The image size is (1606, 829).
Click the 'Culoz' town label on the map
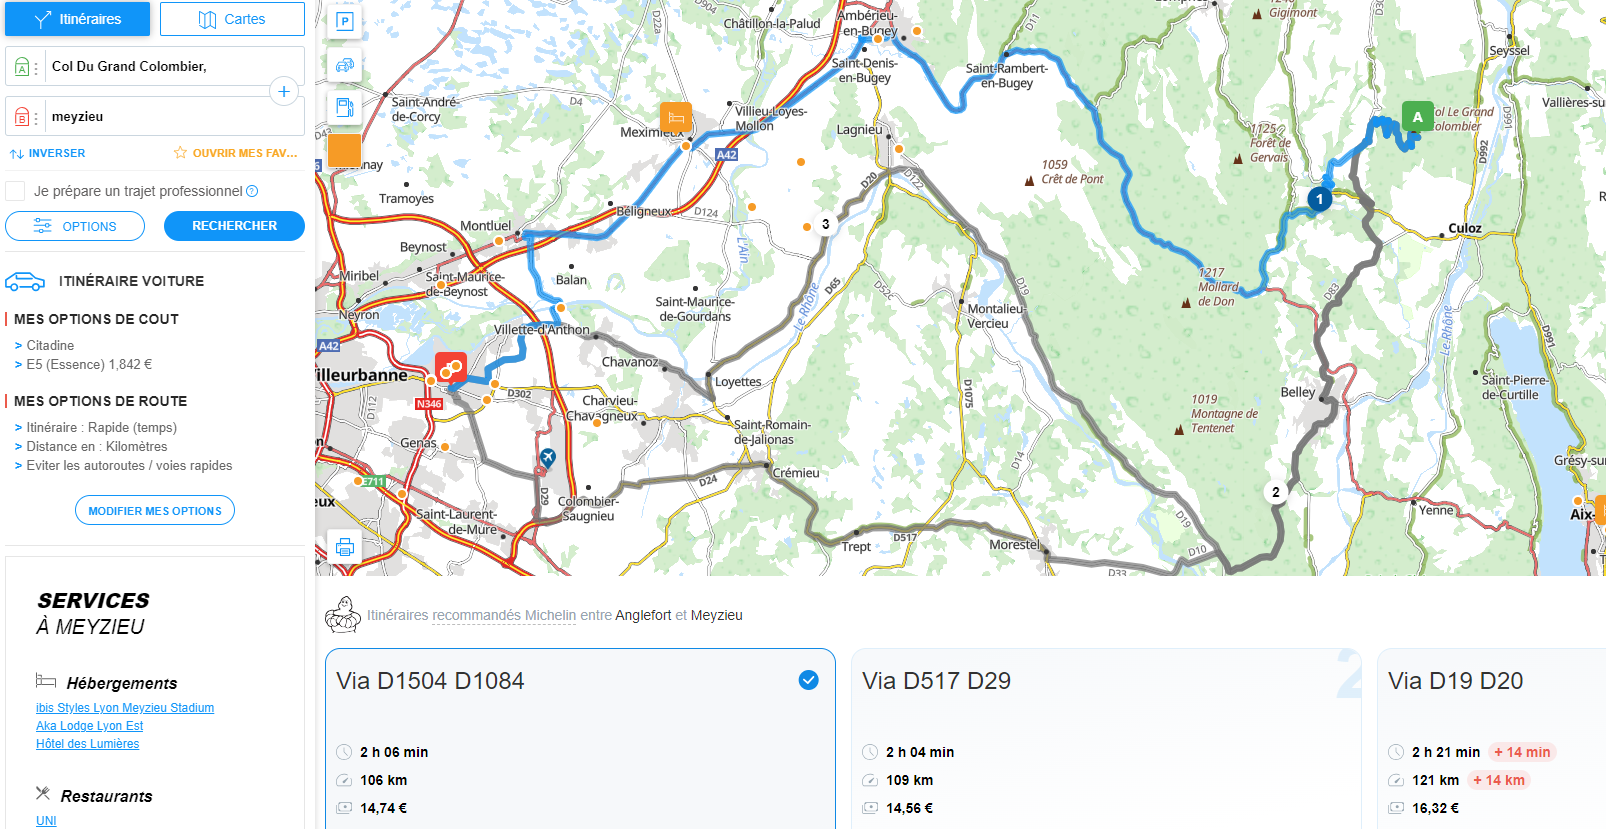pos(1465,228)
